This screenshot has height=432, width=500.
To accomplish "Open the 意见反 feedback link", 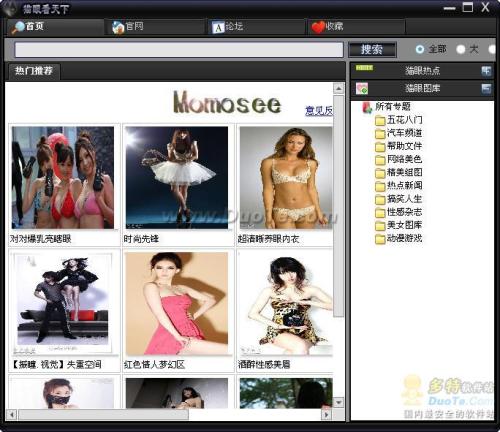I will tap(319, 111).
